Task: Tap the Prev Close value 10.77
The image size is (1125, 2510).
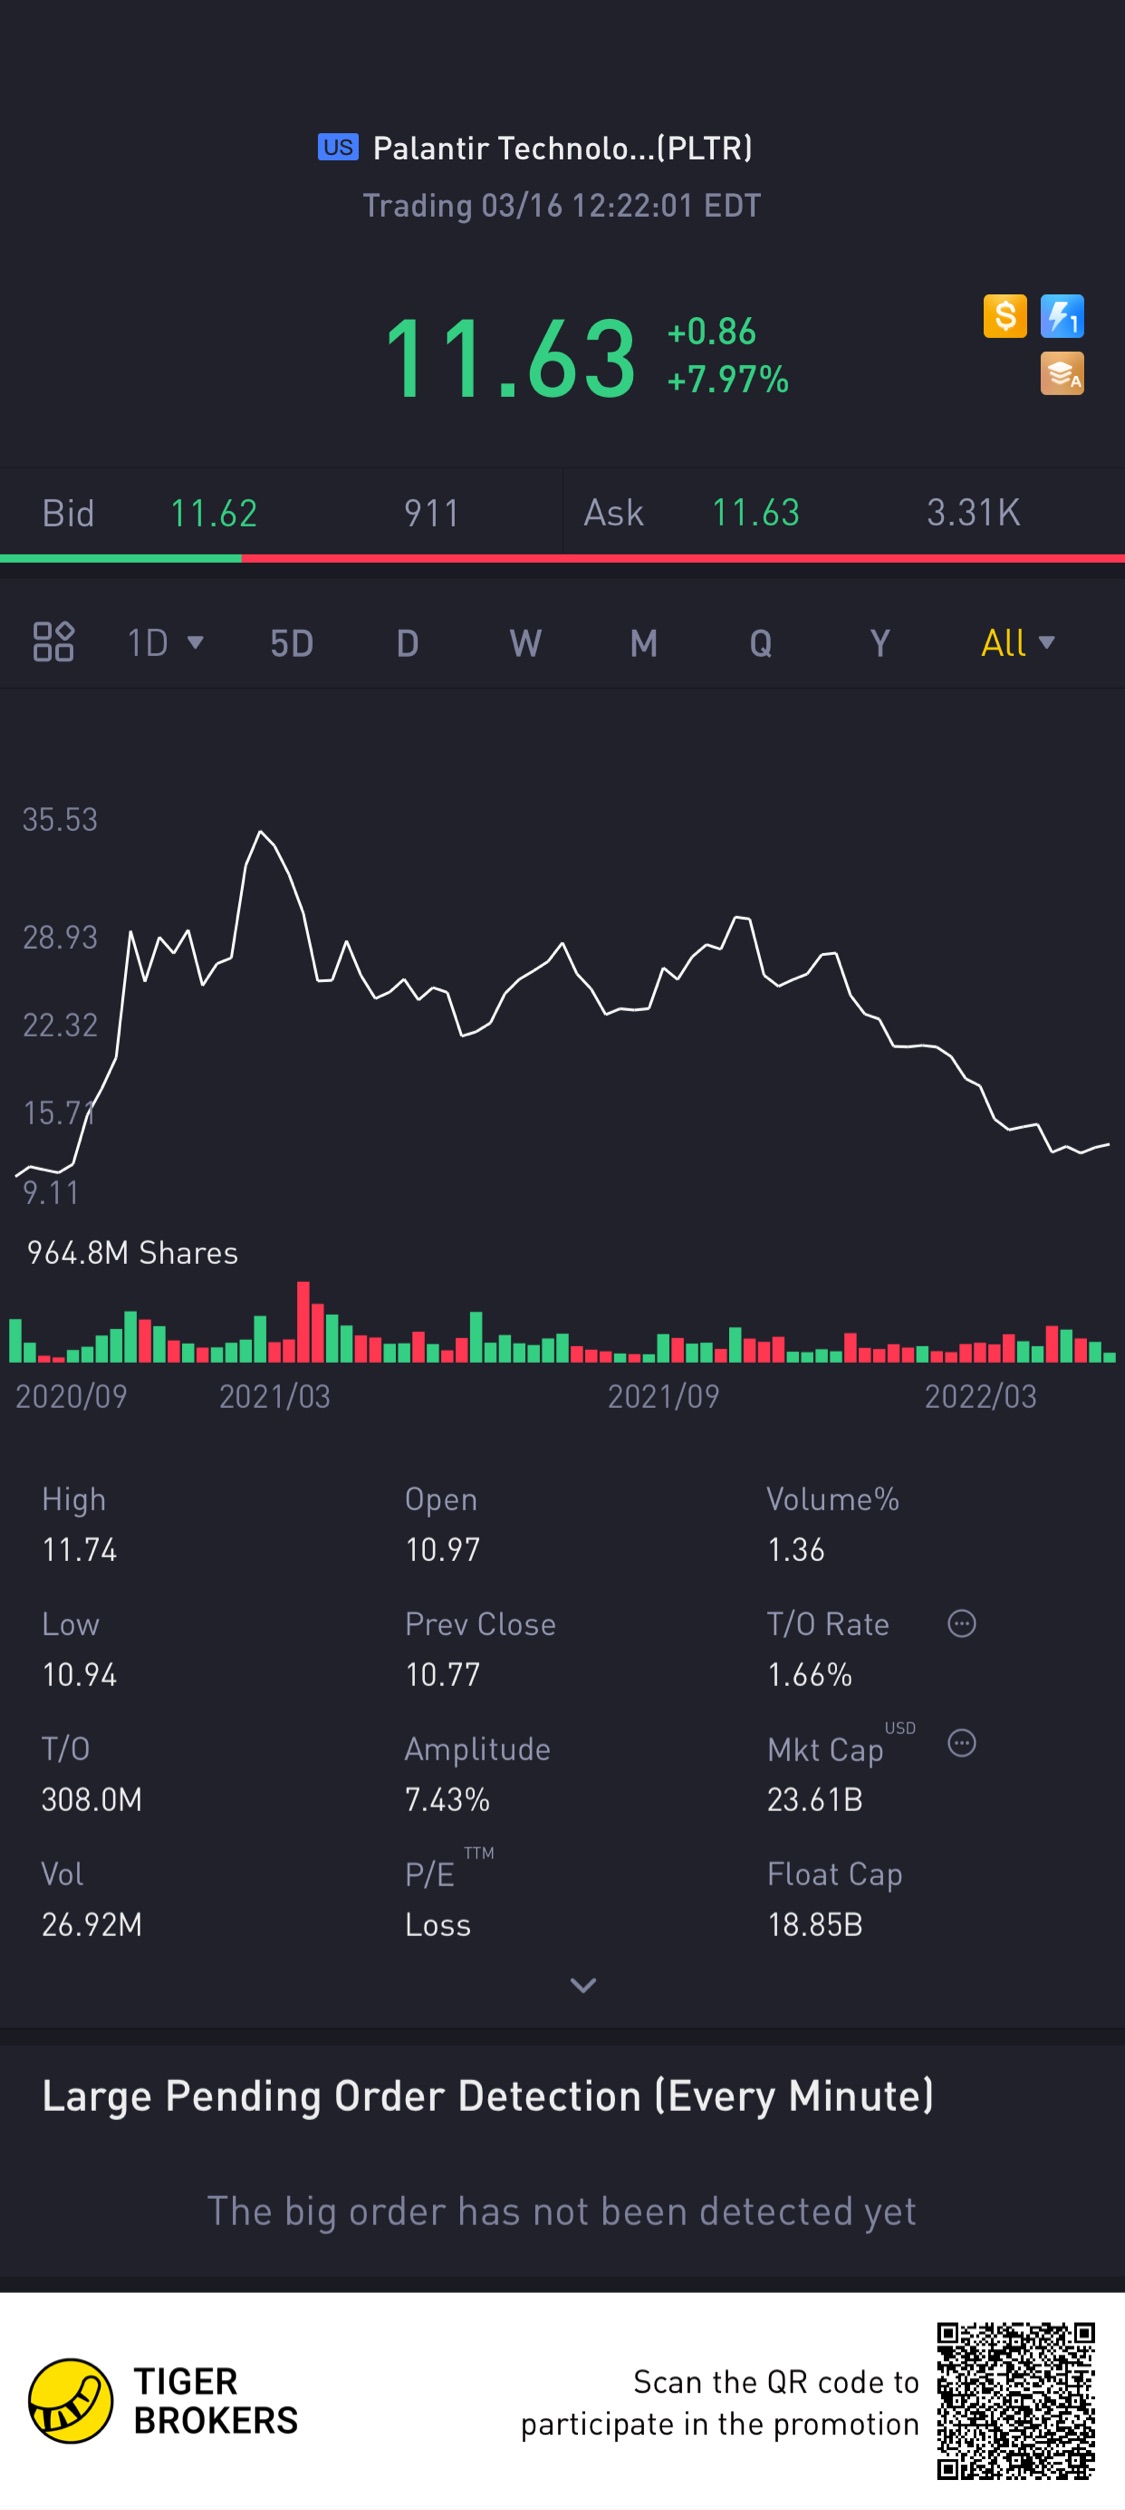Action: (443, 1674)
